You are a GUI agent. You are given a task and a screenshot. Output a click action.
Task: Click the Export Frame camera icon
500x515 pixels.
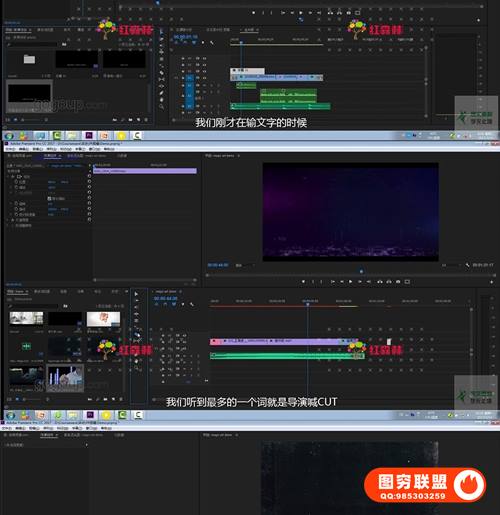pyautogui.click(x=398, y=282)
